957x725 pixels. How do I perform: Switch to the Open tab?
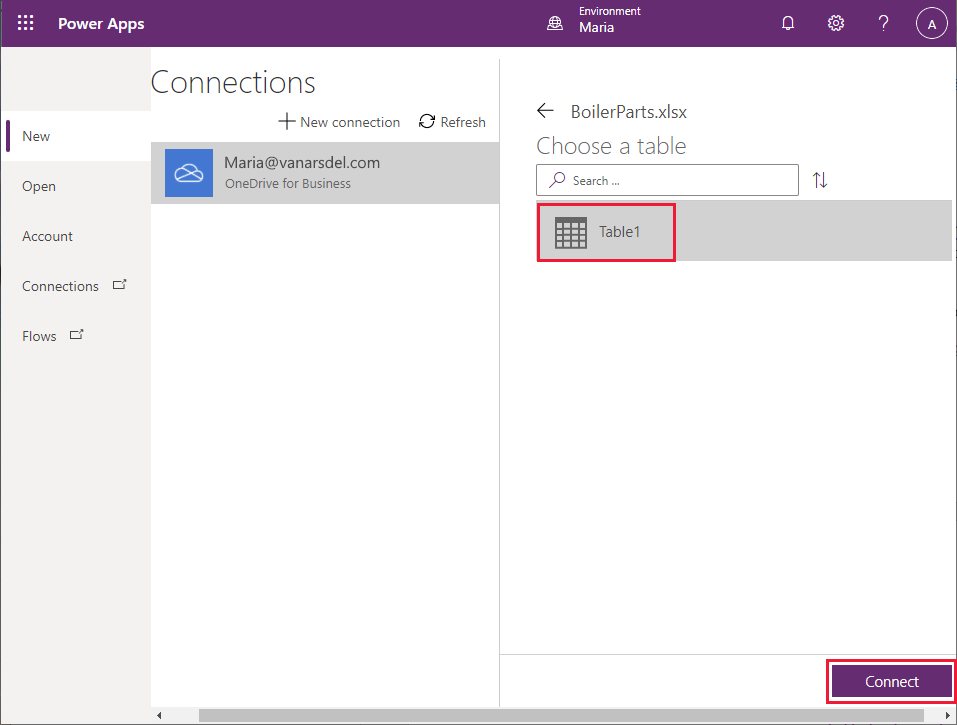pos(38,186)
